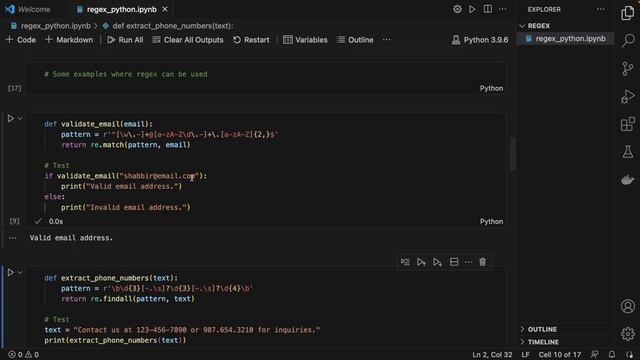Execute Above Cells from cell toolbar
This screenshot has width=640, height=360.
(x=421, y=262)
